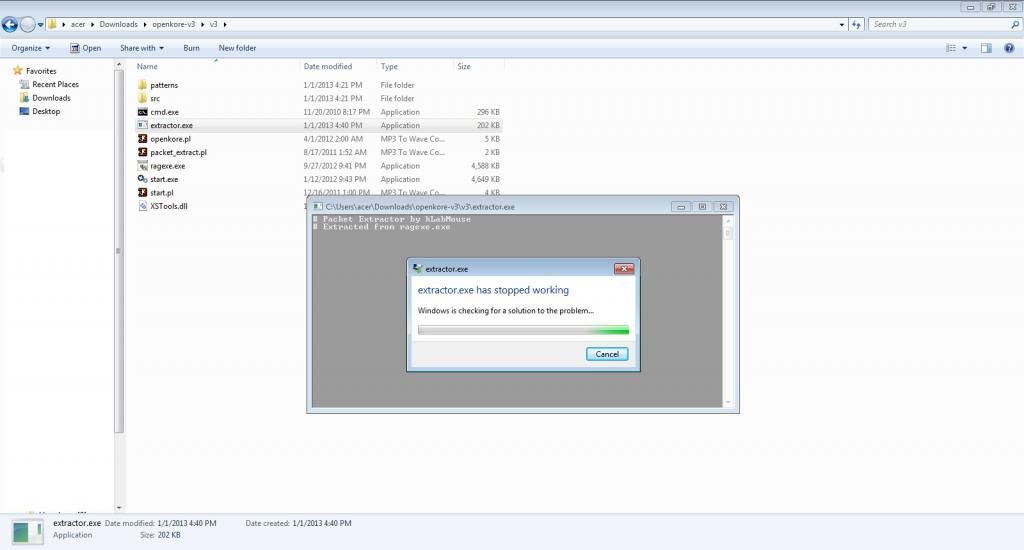Click '4,588 KB' size of ragexe.exe
Image resolution: width=1024 pixels, height=550 pixels.
[x=485, y=166]
